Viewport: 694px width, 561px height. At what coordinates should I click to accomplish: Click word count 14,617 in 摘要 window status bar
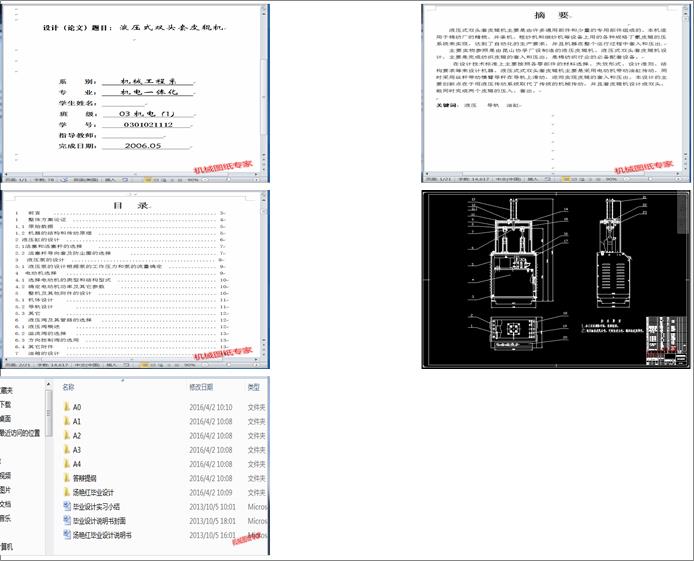474,179
